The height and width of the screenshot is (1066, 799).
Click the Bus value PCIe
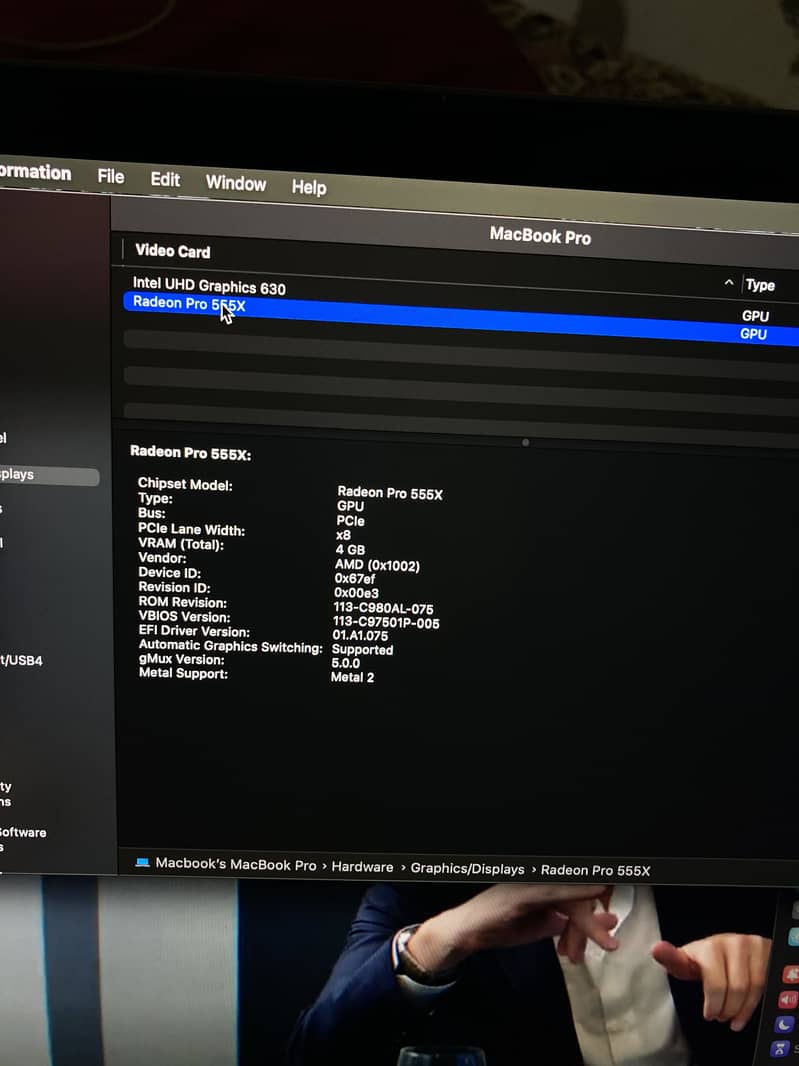350,521
